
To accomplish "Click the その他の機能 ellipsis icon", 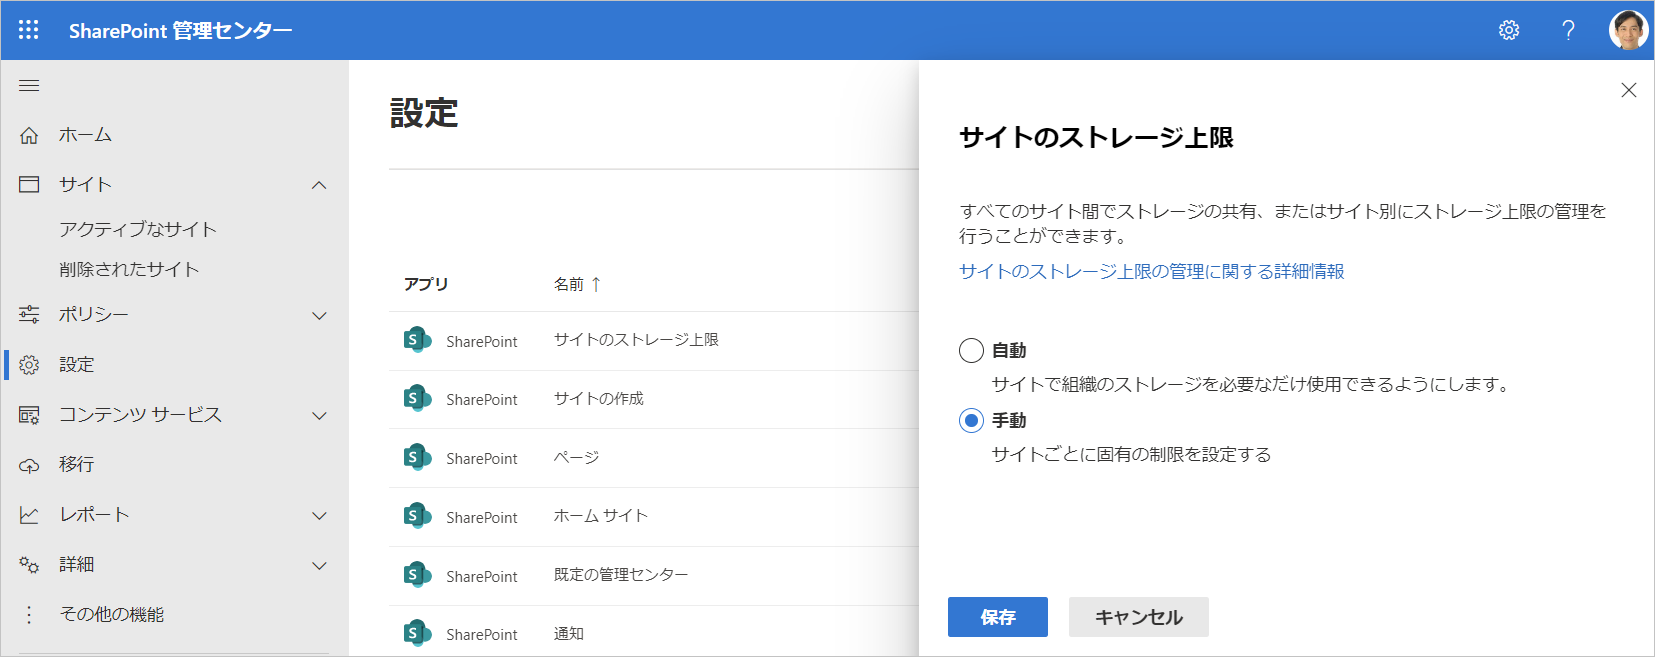I will click(x=29, y=615).
